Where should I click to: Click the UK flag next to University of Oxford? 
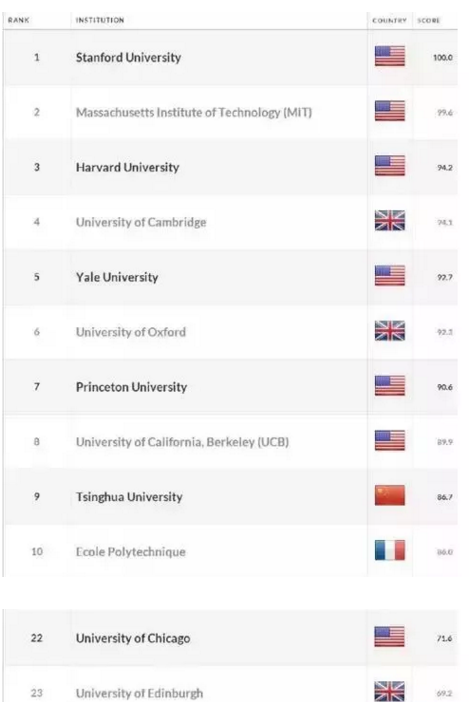pyautogui.click(x=390, y=330)
